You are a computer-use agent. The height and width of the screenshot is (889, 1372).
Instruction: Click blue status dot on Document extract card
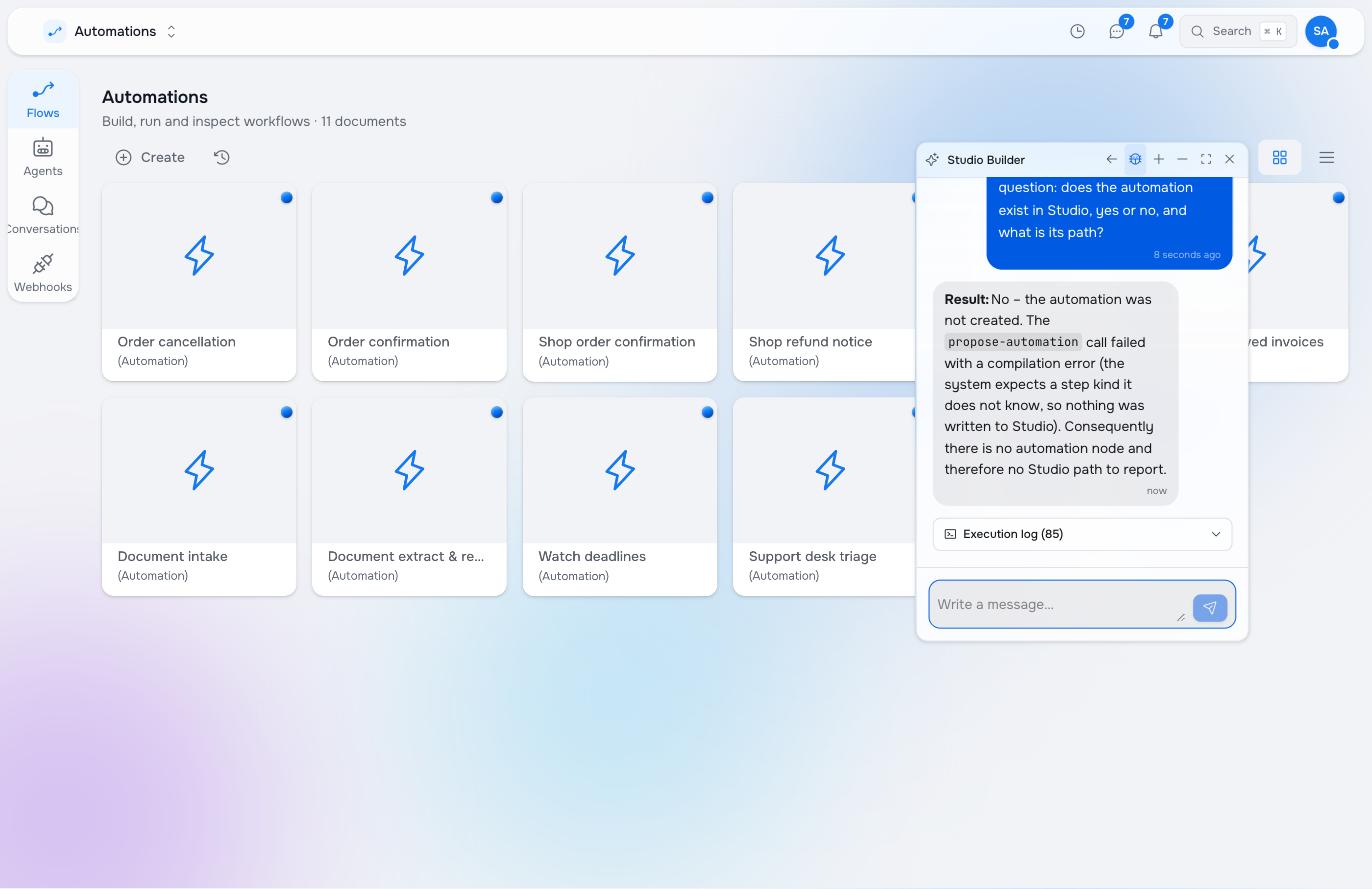pyautogui.click(x=497, y=412)
